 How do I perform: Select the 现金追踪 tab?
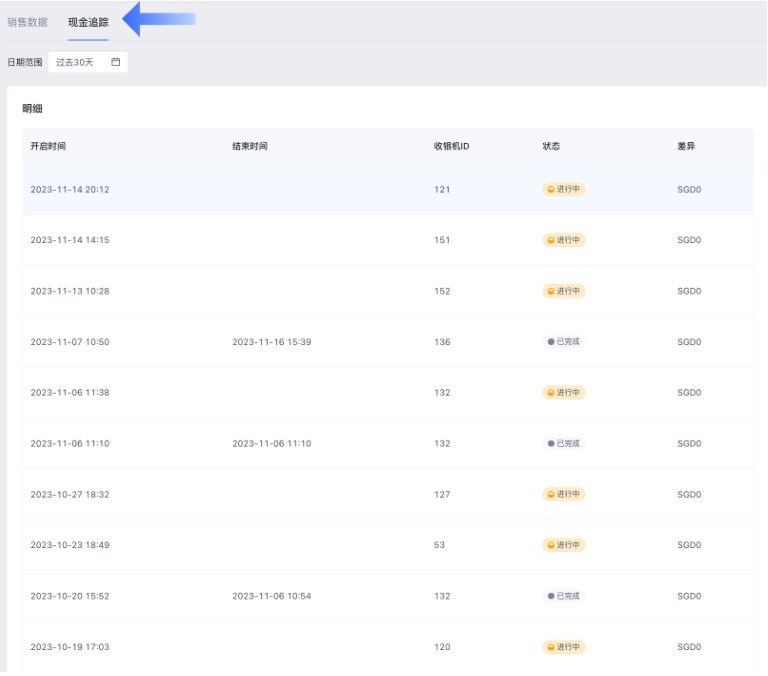pyautogui.click(x=88, y=22)
